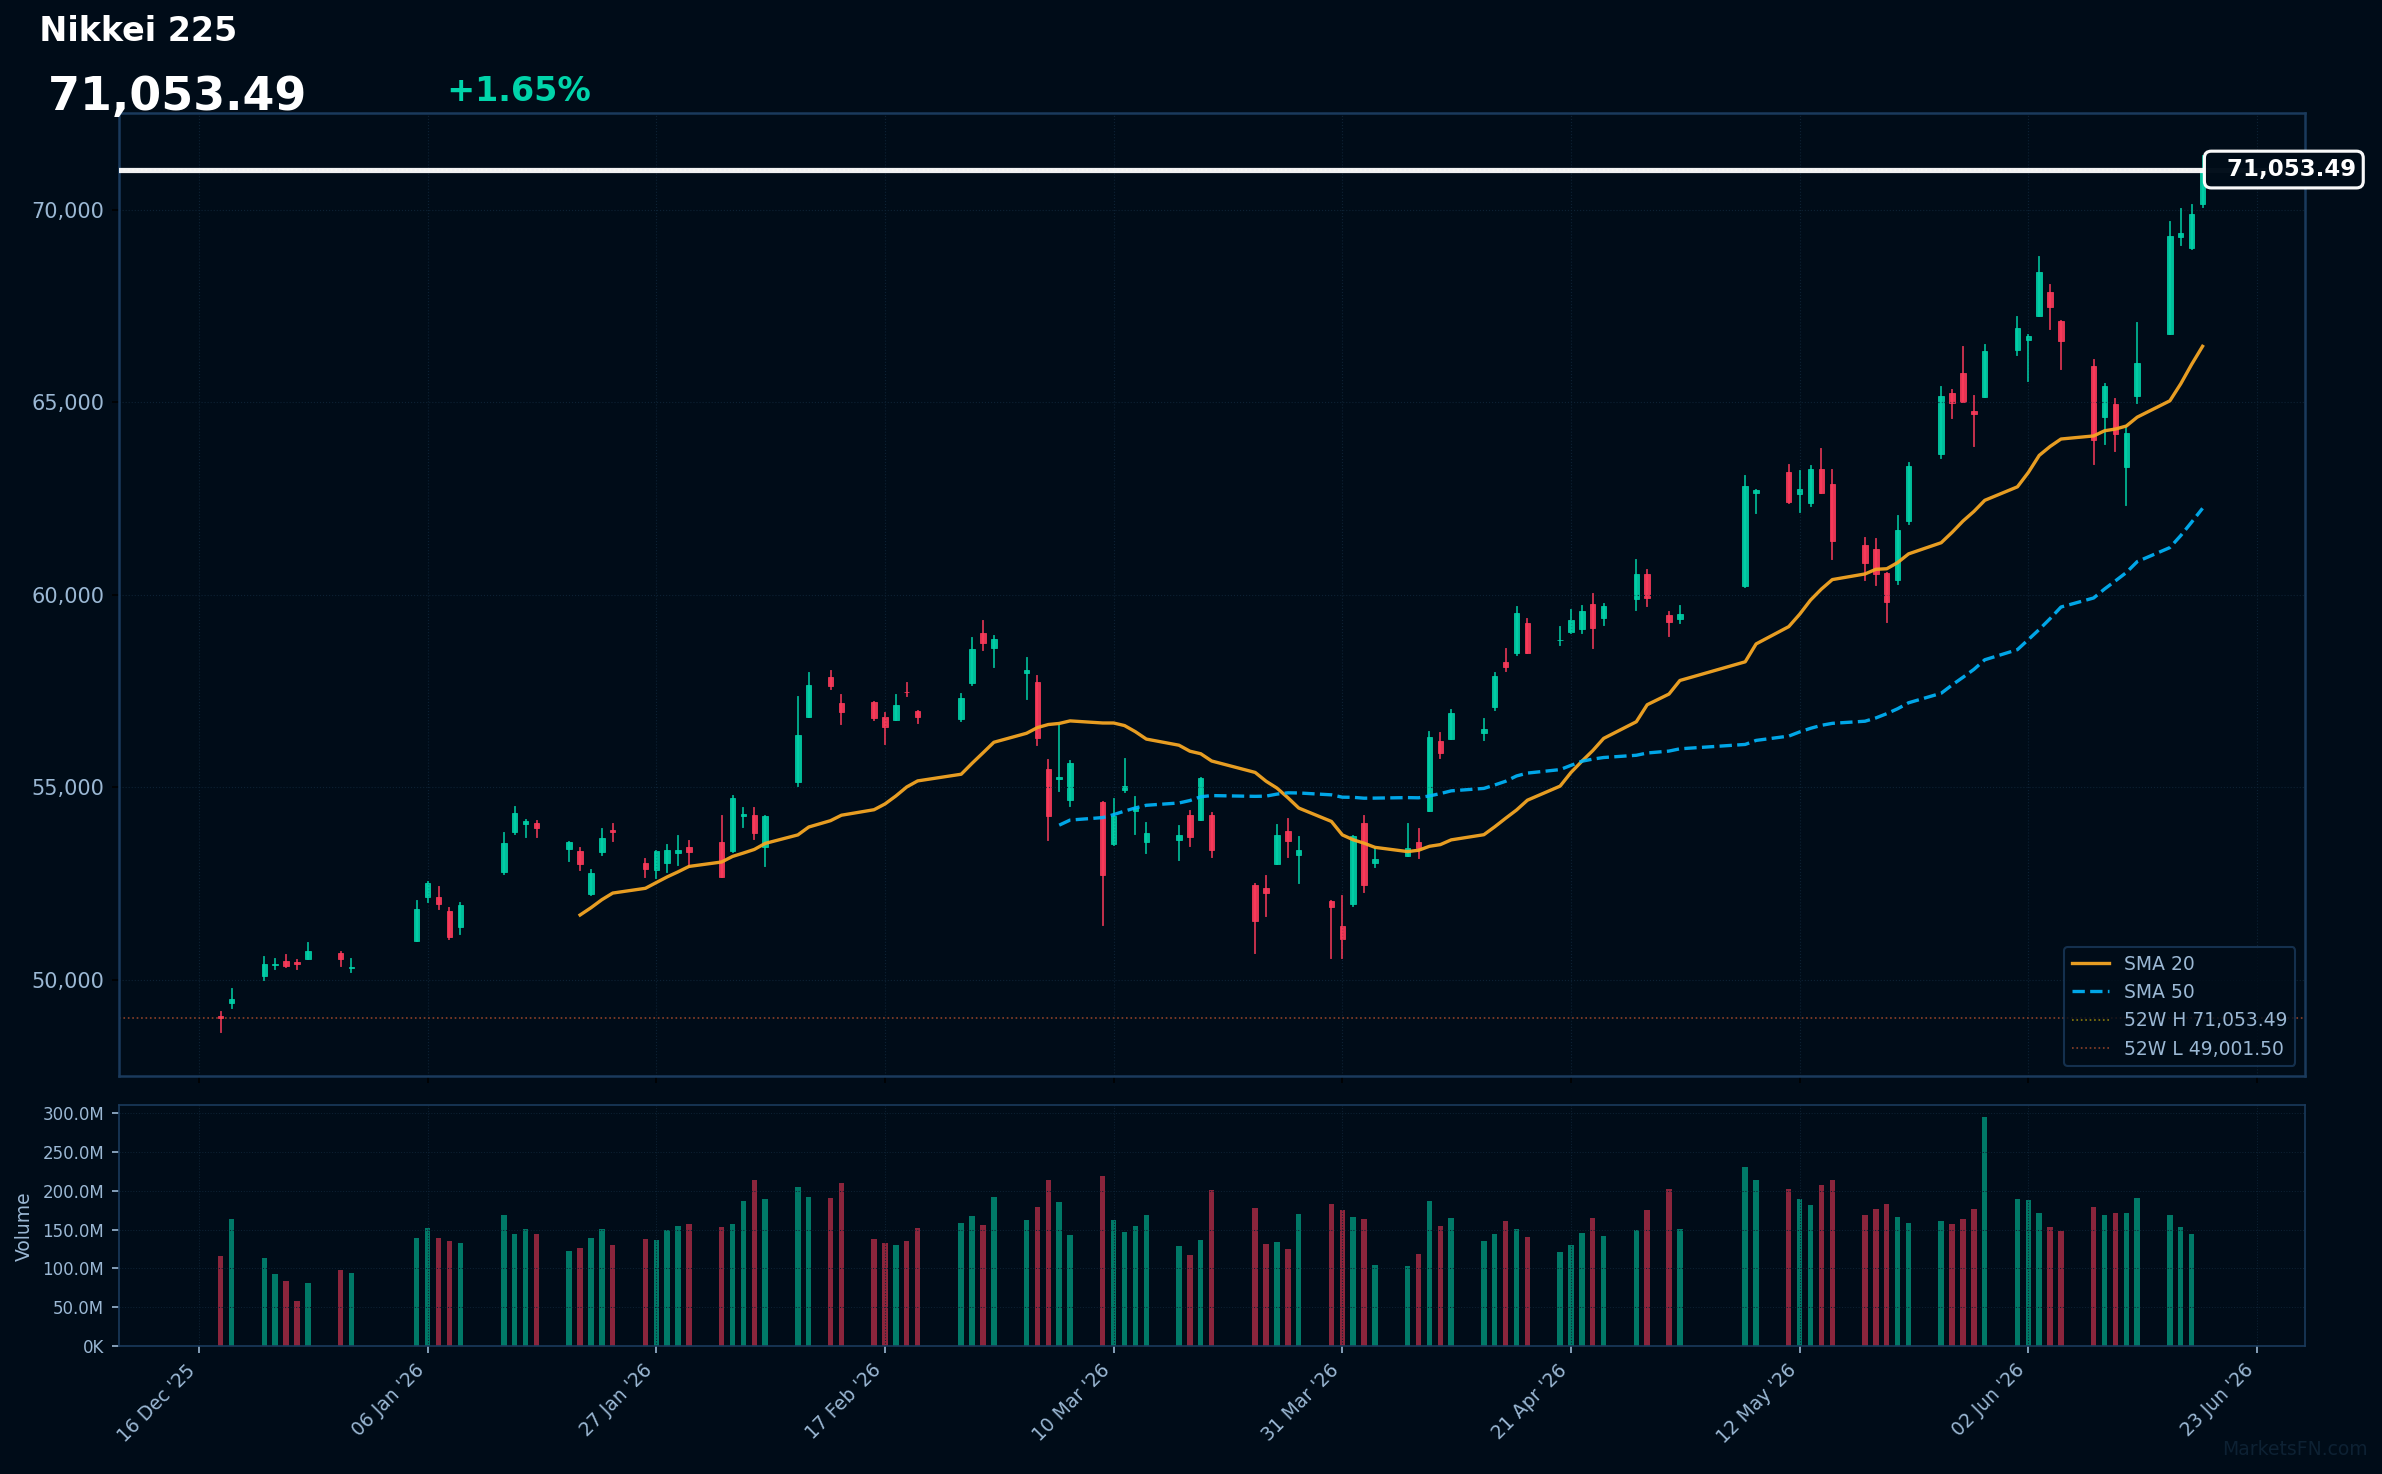Click the 02 Jun '26 date label
This screenshot has width=2382, height=1474.
pos(1987,1401)
